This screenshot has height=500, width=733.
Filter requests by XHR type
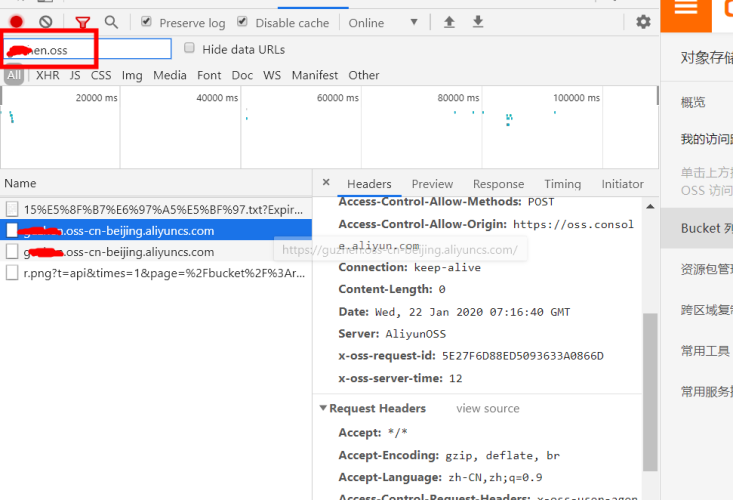click(47, 75)
